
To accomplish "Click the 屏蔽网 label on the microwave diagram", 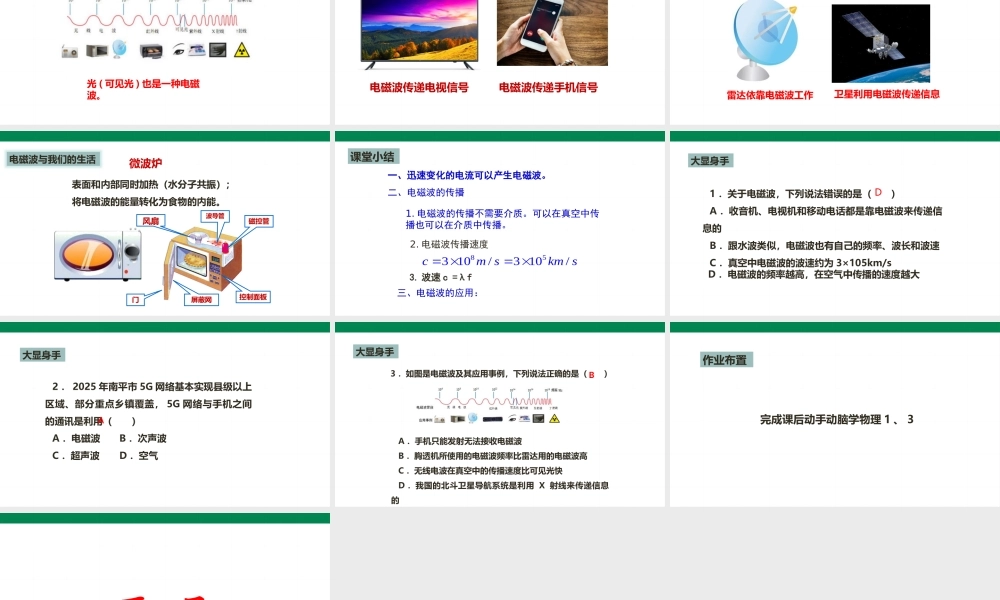I will point(202,299).
